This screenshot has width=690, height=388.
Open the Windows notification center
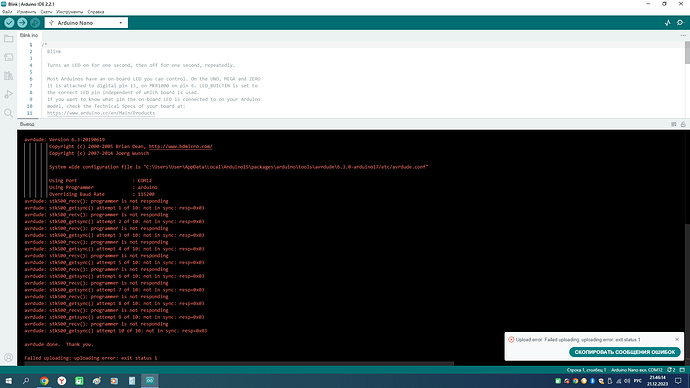[678, 381]
